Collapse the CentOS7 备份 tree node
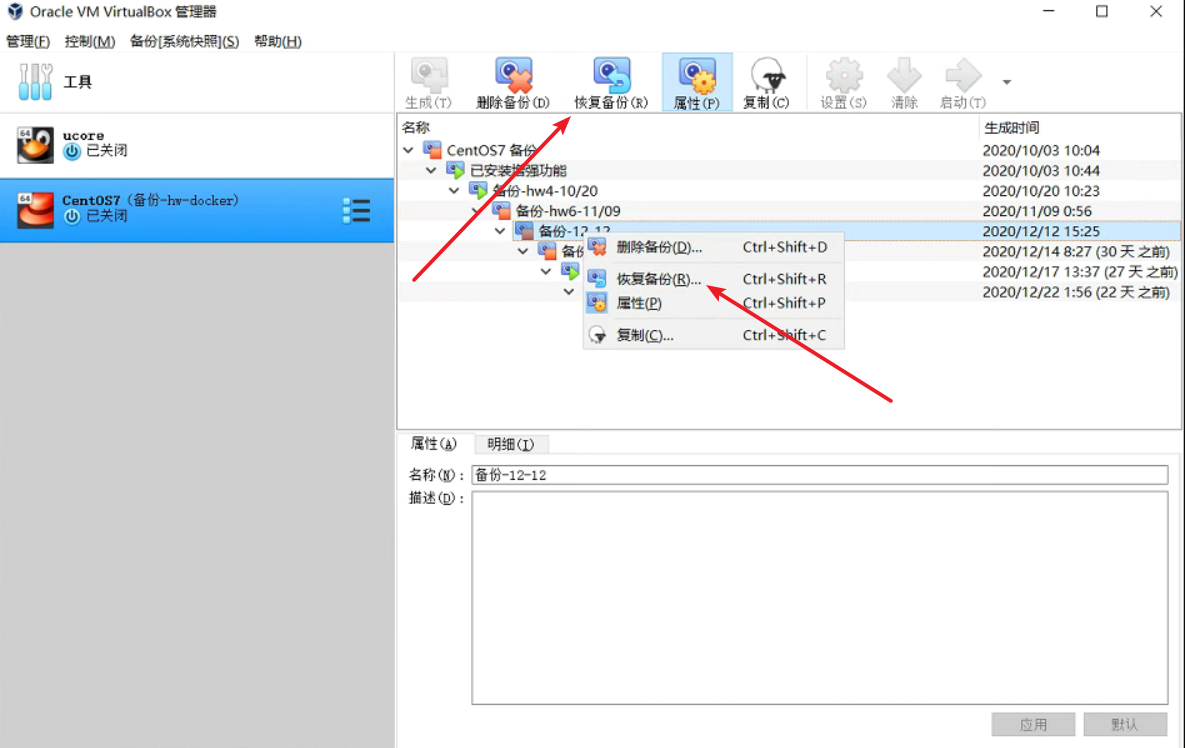Screen dimensions: 1185x748 (x=408, y=150)
